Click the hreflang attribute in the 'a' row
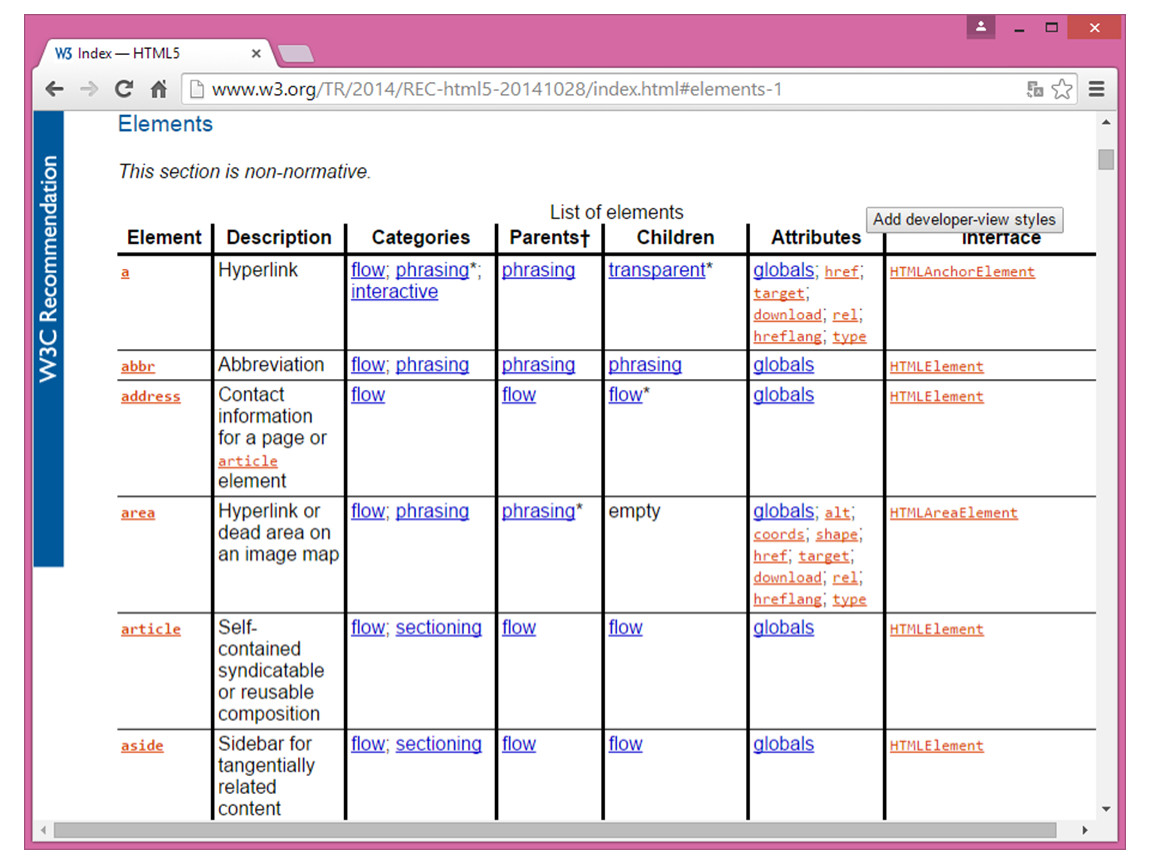The height and width of the screenshot is (864, 1150). (x=787, y=337)
